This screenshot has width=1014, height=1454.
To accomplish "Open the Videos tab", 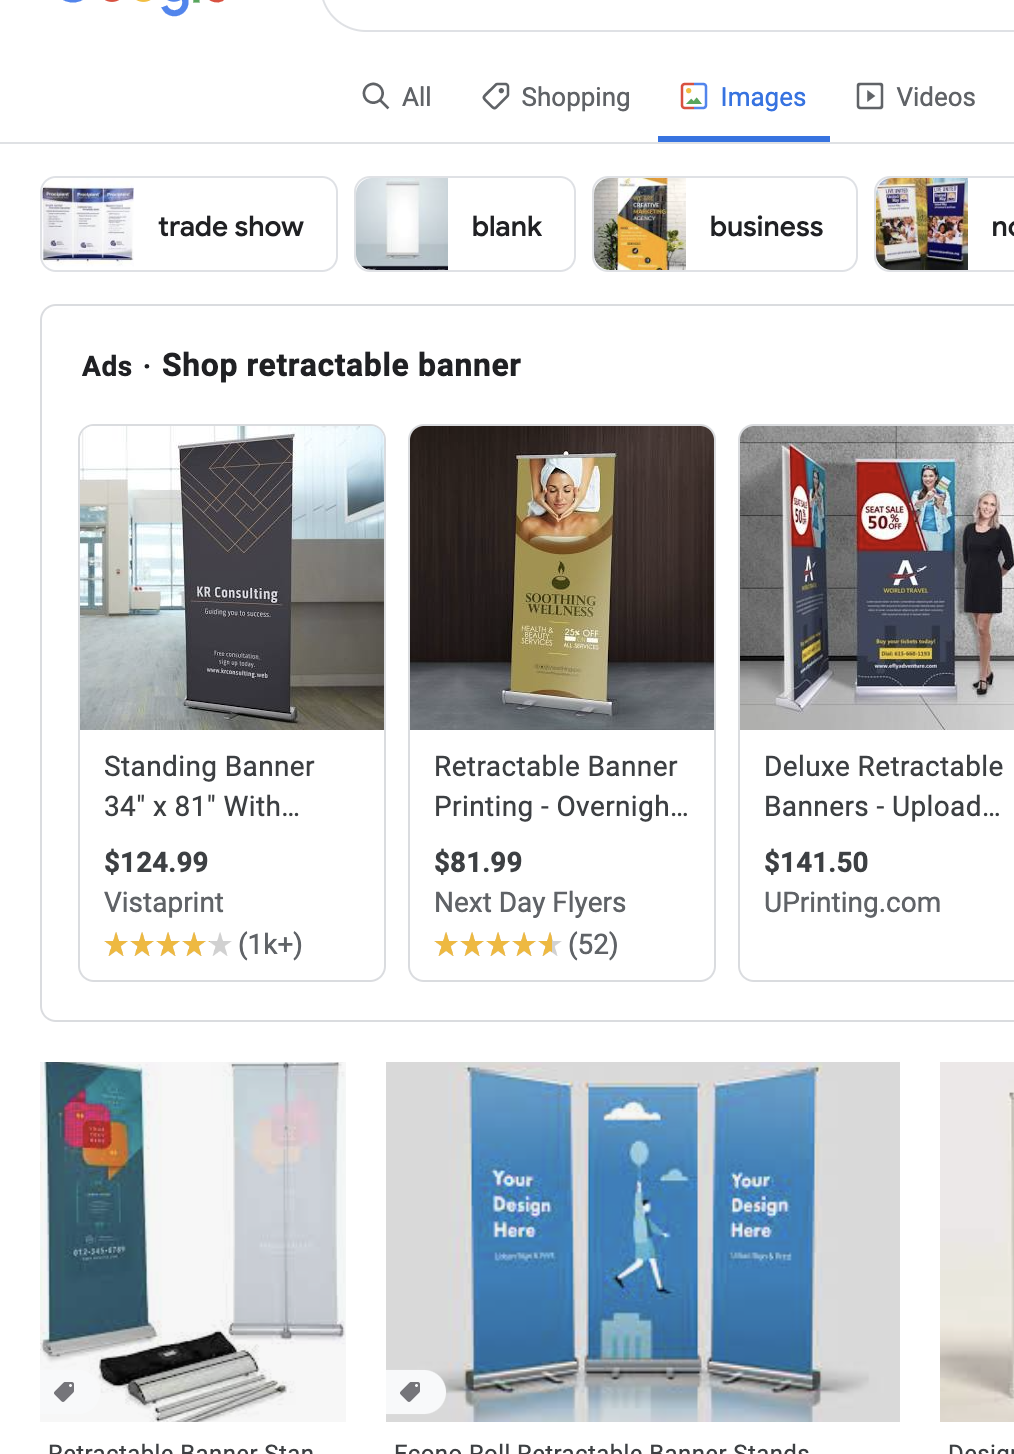I will 915,97.
